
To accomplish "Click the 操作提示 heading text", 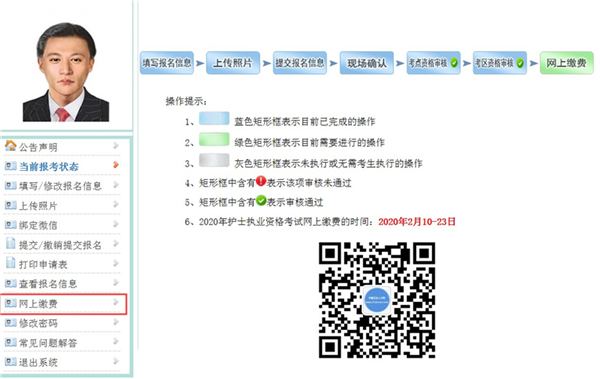I will (x=186, y=101).
